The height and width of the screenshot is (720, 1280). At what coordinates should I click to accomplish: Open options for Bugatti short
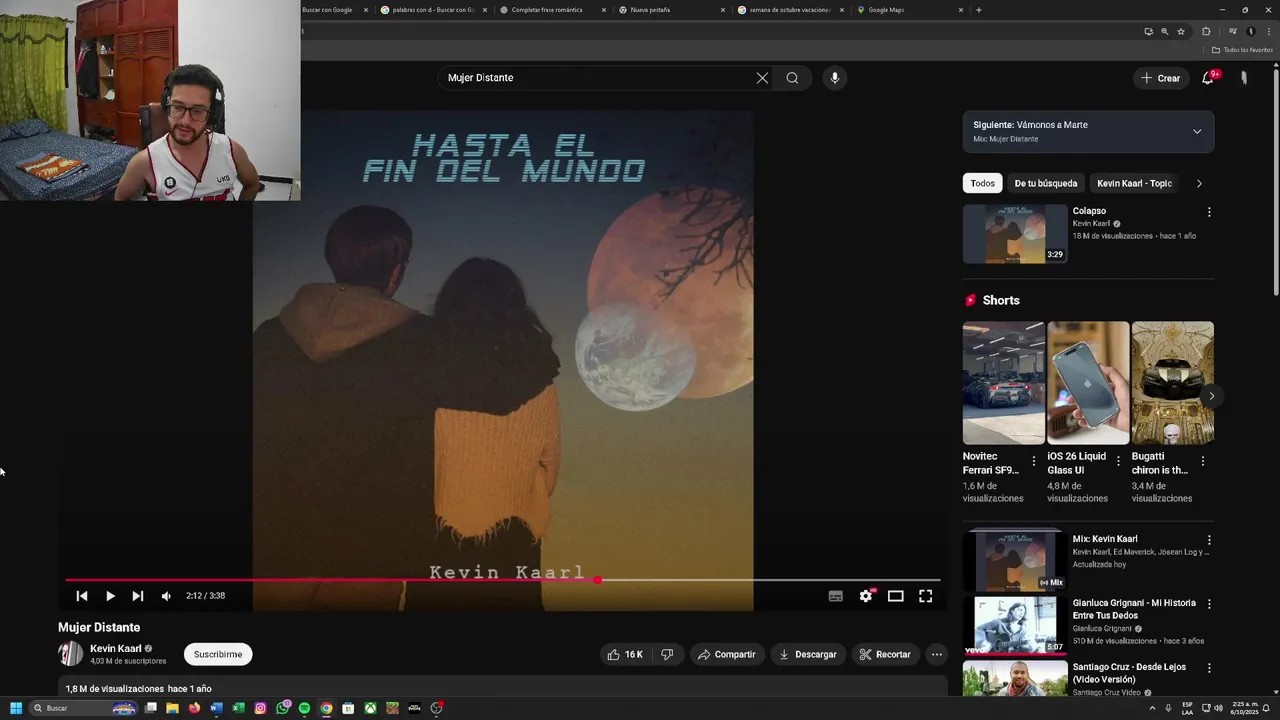(1203, 461)
